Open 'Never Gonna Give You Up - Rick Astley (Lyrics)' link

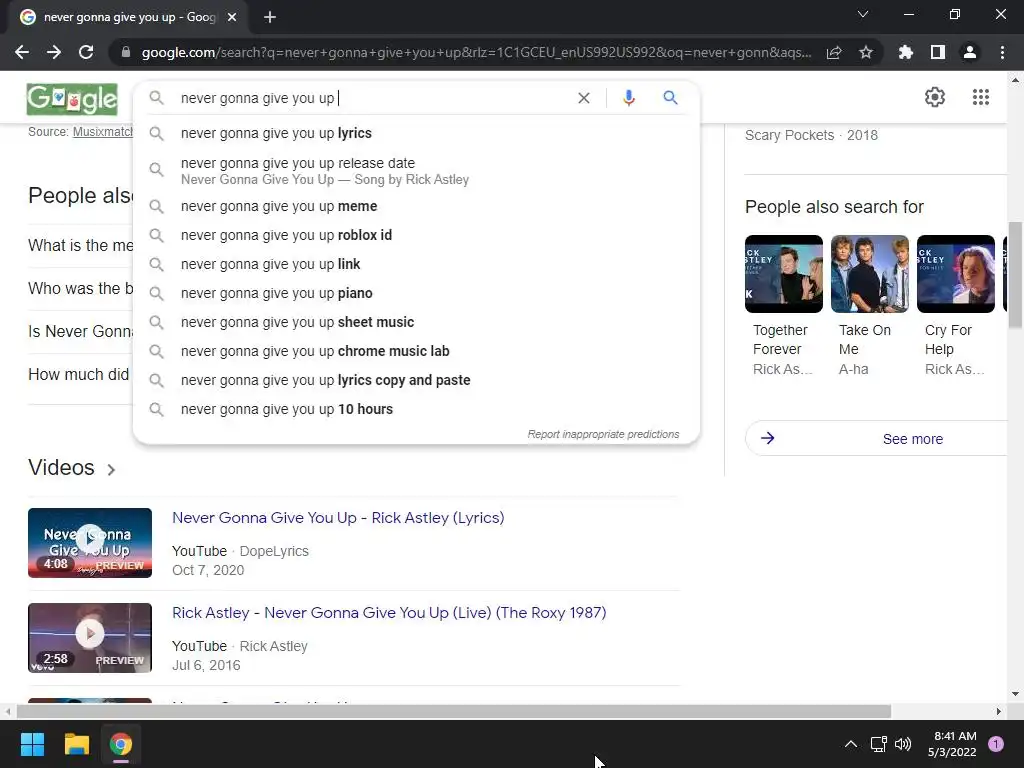tap(338, 518)
